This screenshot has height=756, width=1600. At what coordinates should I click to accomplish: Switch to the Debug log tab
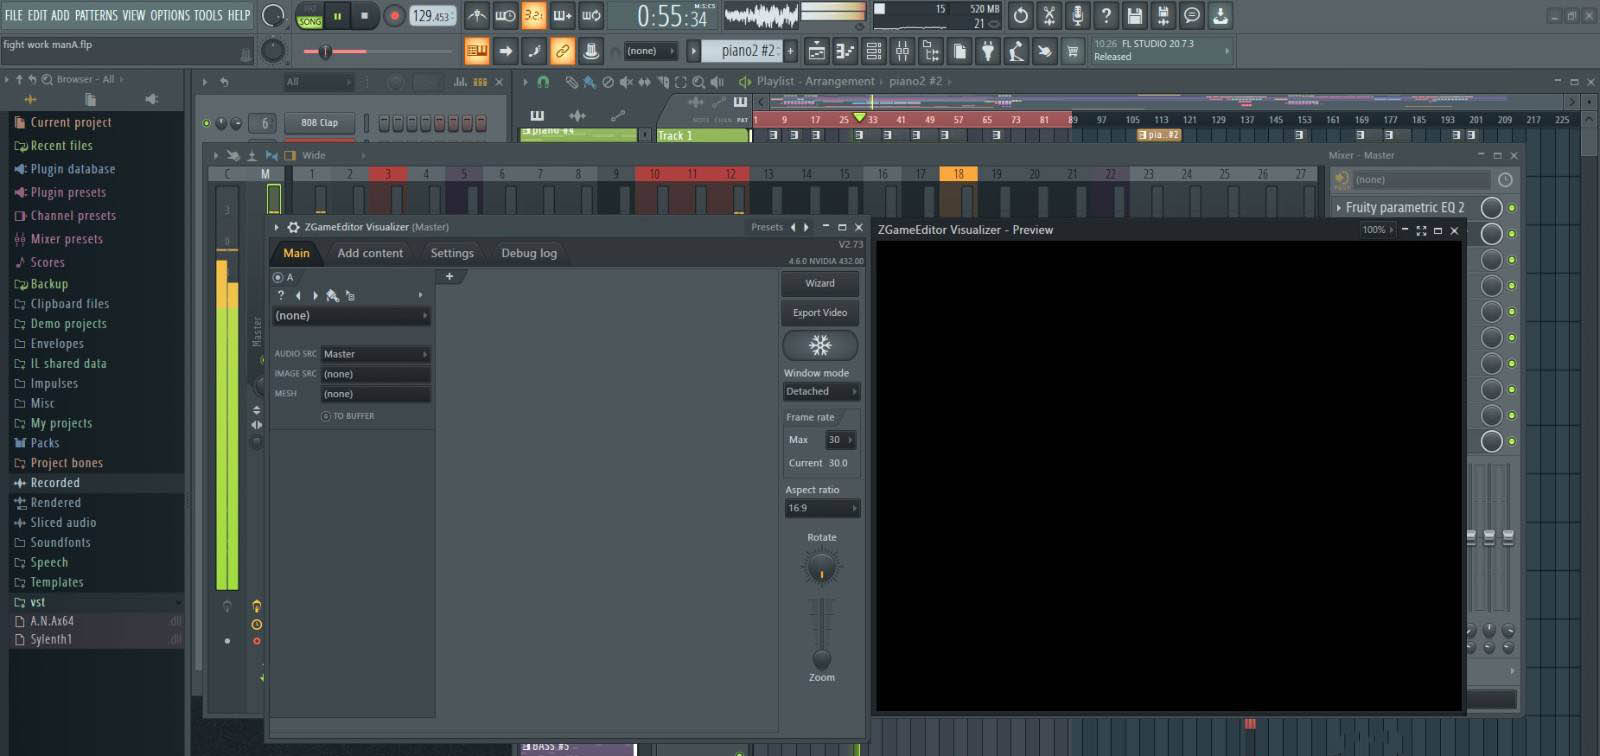[529, 253]
